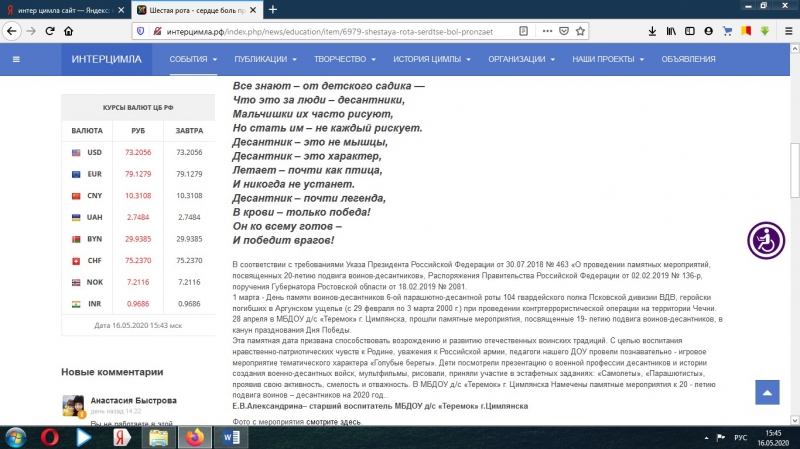Open the media player taskbar icon
The height and width of the screenshot is (449, 800).
click(x=83, y=438)
